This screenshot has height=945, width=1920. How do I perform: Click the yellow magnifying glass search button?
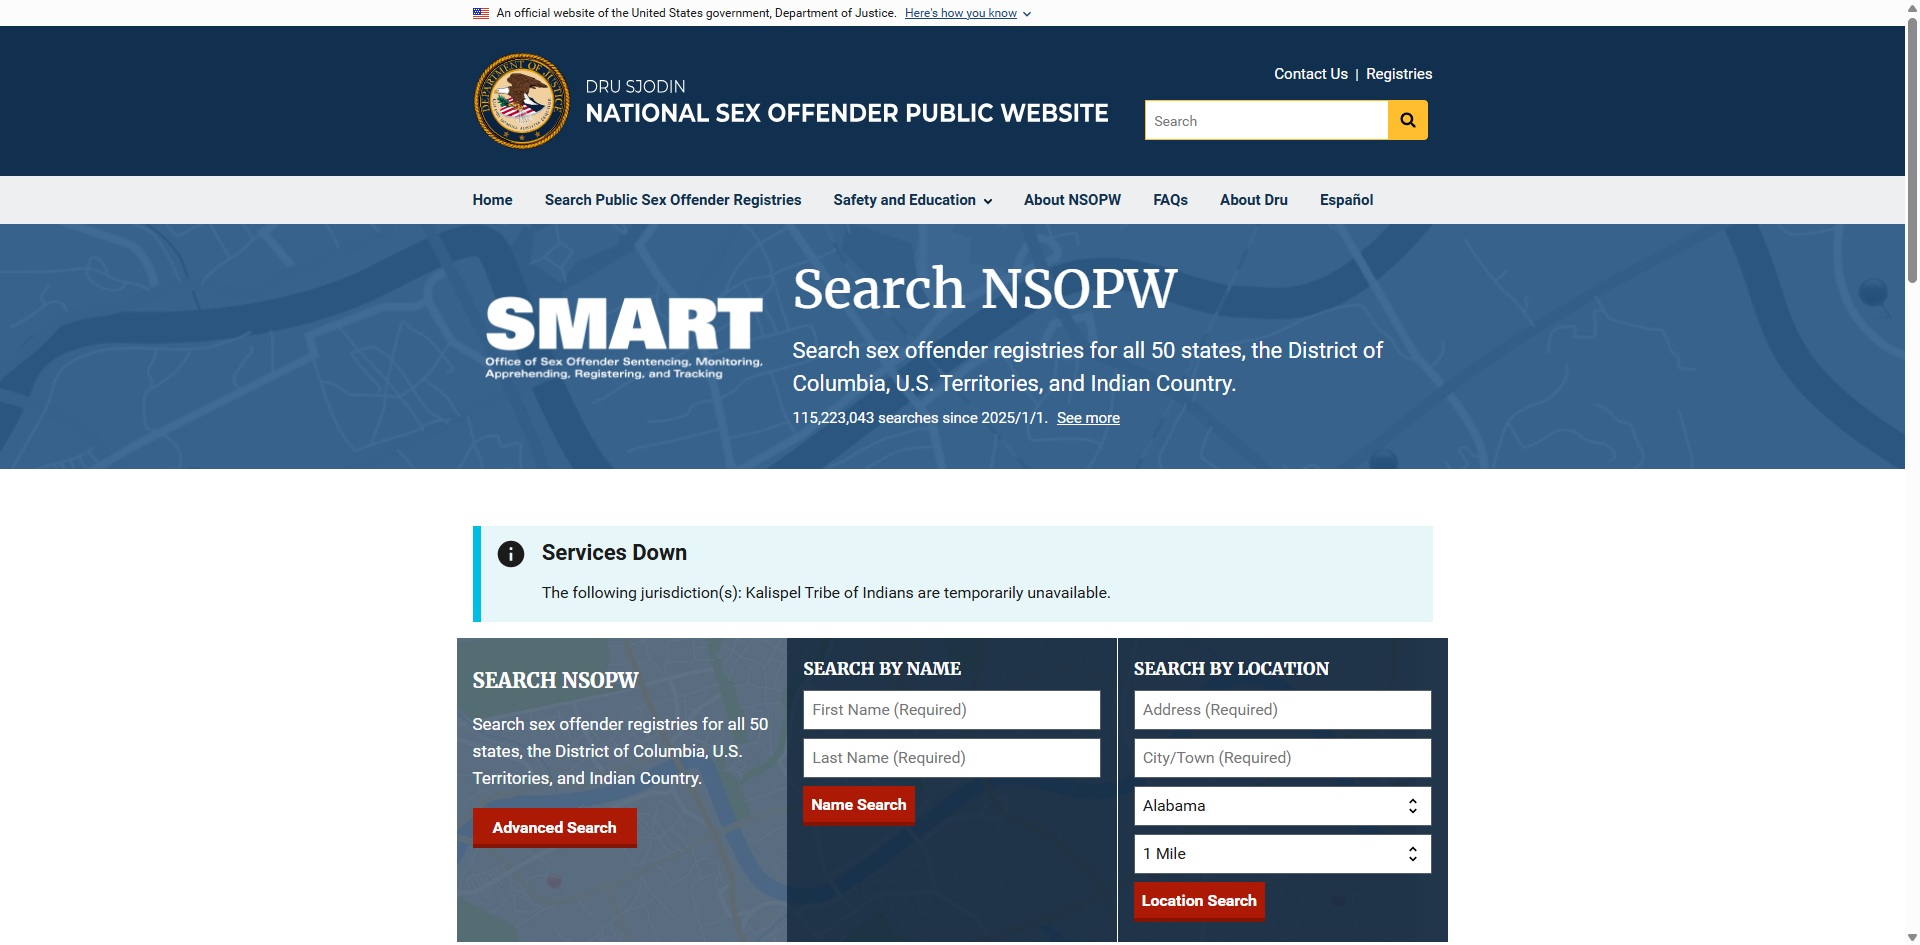pos(1407,120)
